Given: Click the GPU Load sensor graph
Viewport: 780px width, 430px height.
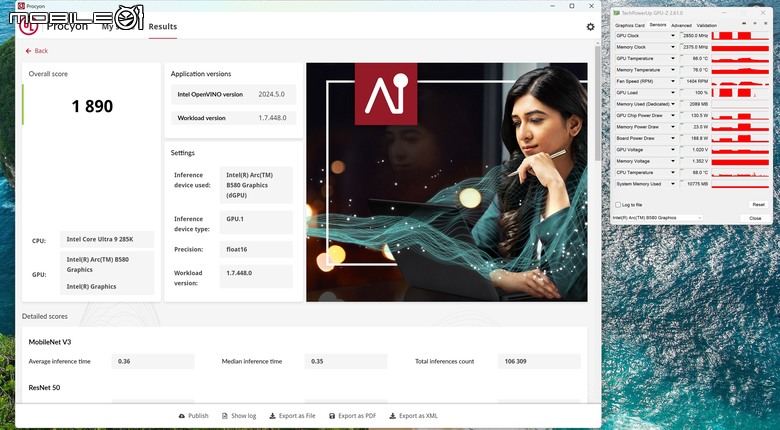Looking at the screenshot, I should pyautogui.click(x=740, y=93).
